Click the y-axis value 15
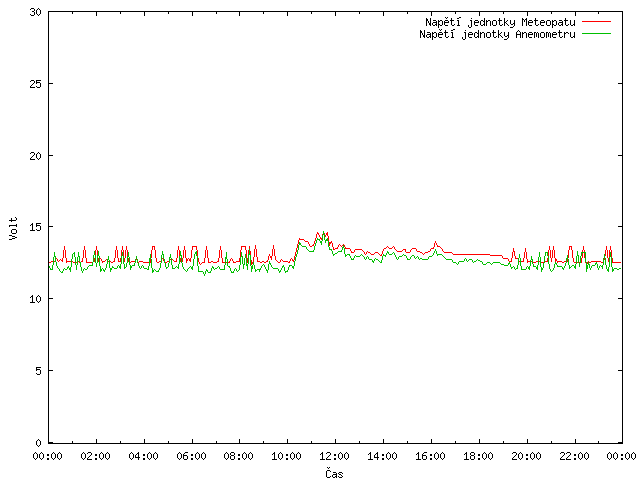This screenshot has width=640, height=480. [x=36, y=227]
